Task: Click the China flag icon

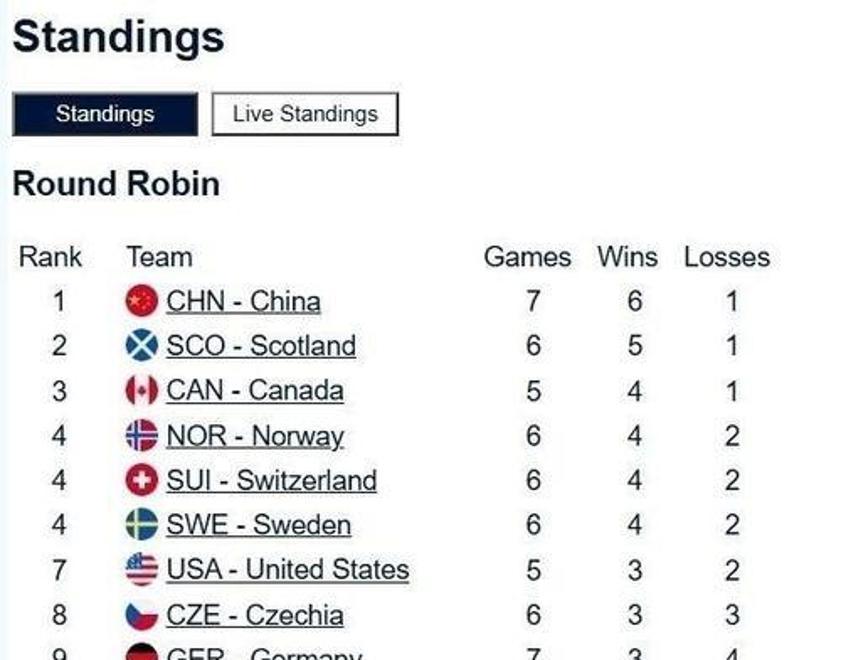Action: 142,301
